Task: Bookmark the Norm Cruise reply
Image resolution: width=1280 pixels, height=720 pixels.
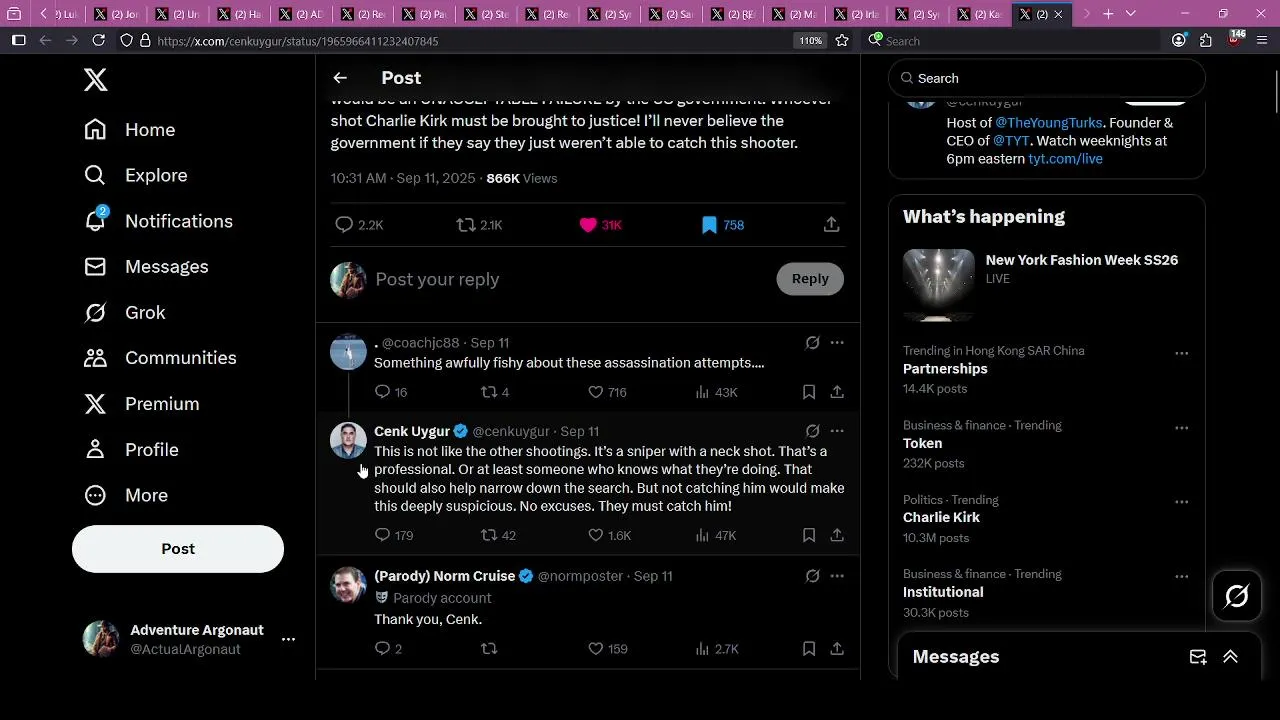Action: (x=809, y=649)
